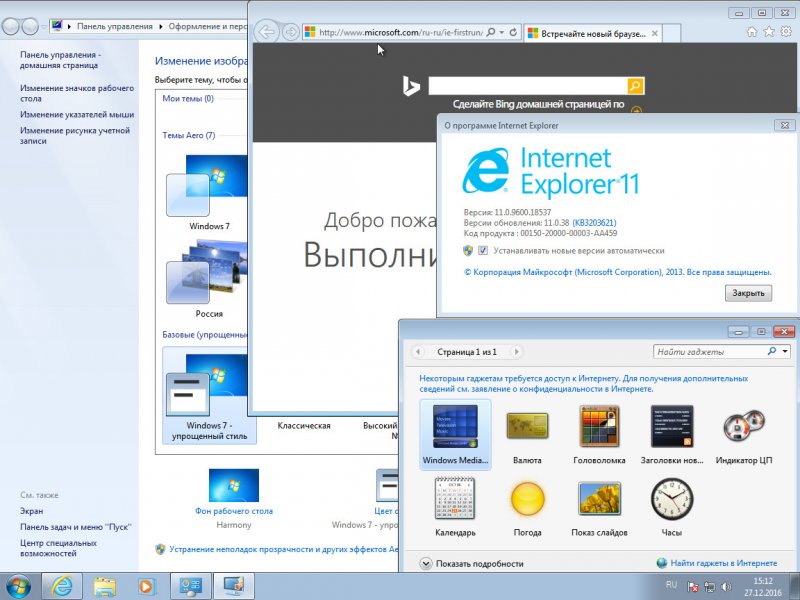Go to next page in gadget gallery
Viewport: 800px width, 600px height.
tap(516, 352)
